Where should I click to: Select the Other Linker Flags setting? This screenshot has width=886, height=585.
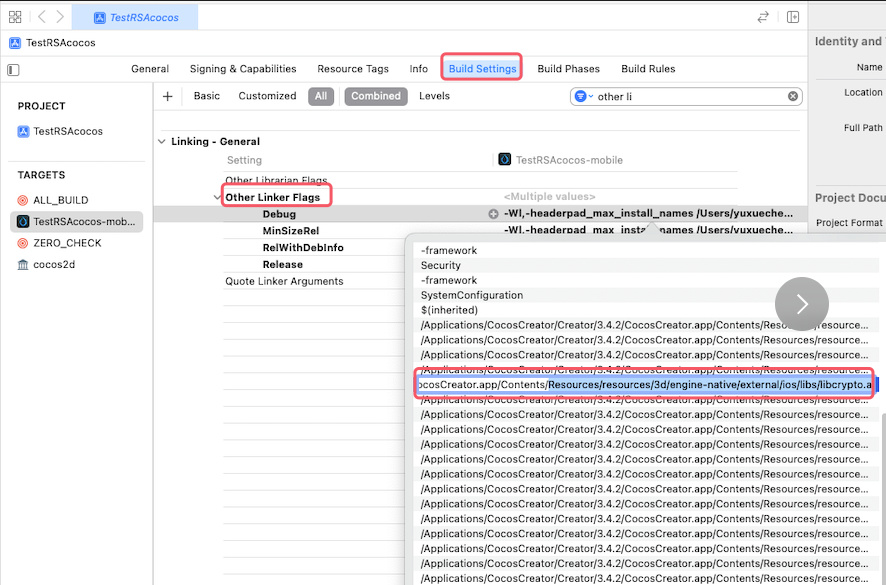[273, 197]
